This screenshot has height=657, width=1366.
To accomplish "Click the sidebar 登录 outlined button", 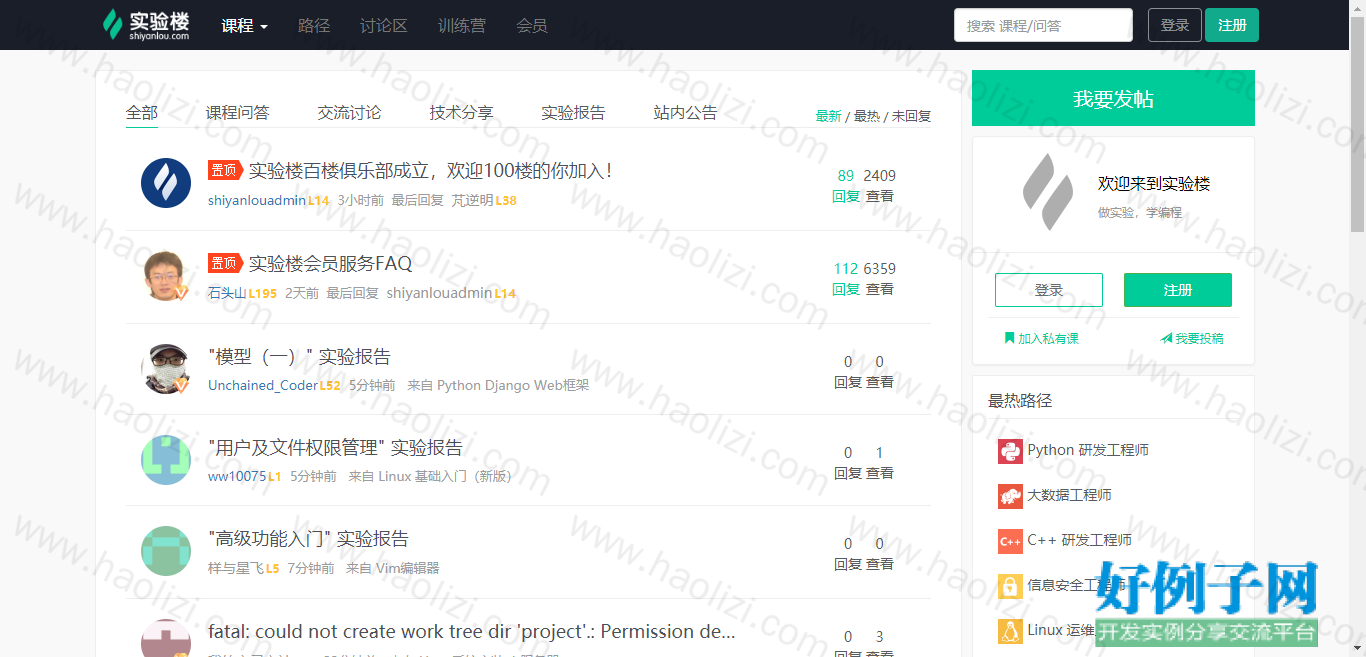I will tap(1049, 290).
